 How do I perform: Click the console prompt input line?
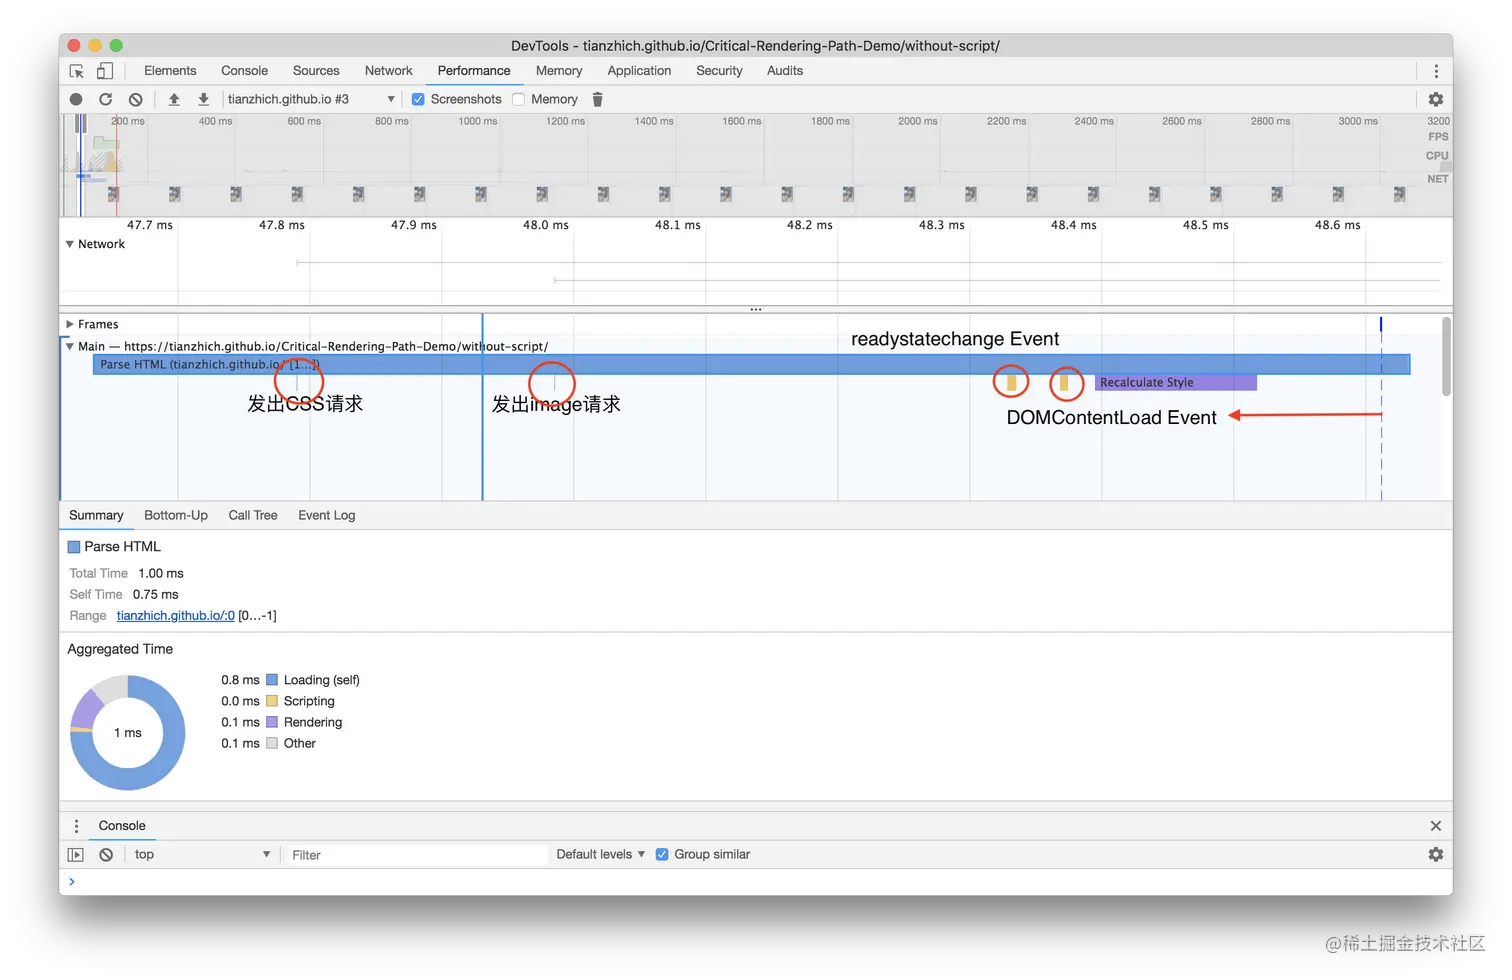point(756,882)
